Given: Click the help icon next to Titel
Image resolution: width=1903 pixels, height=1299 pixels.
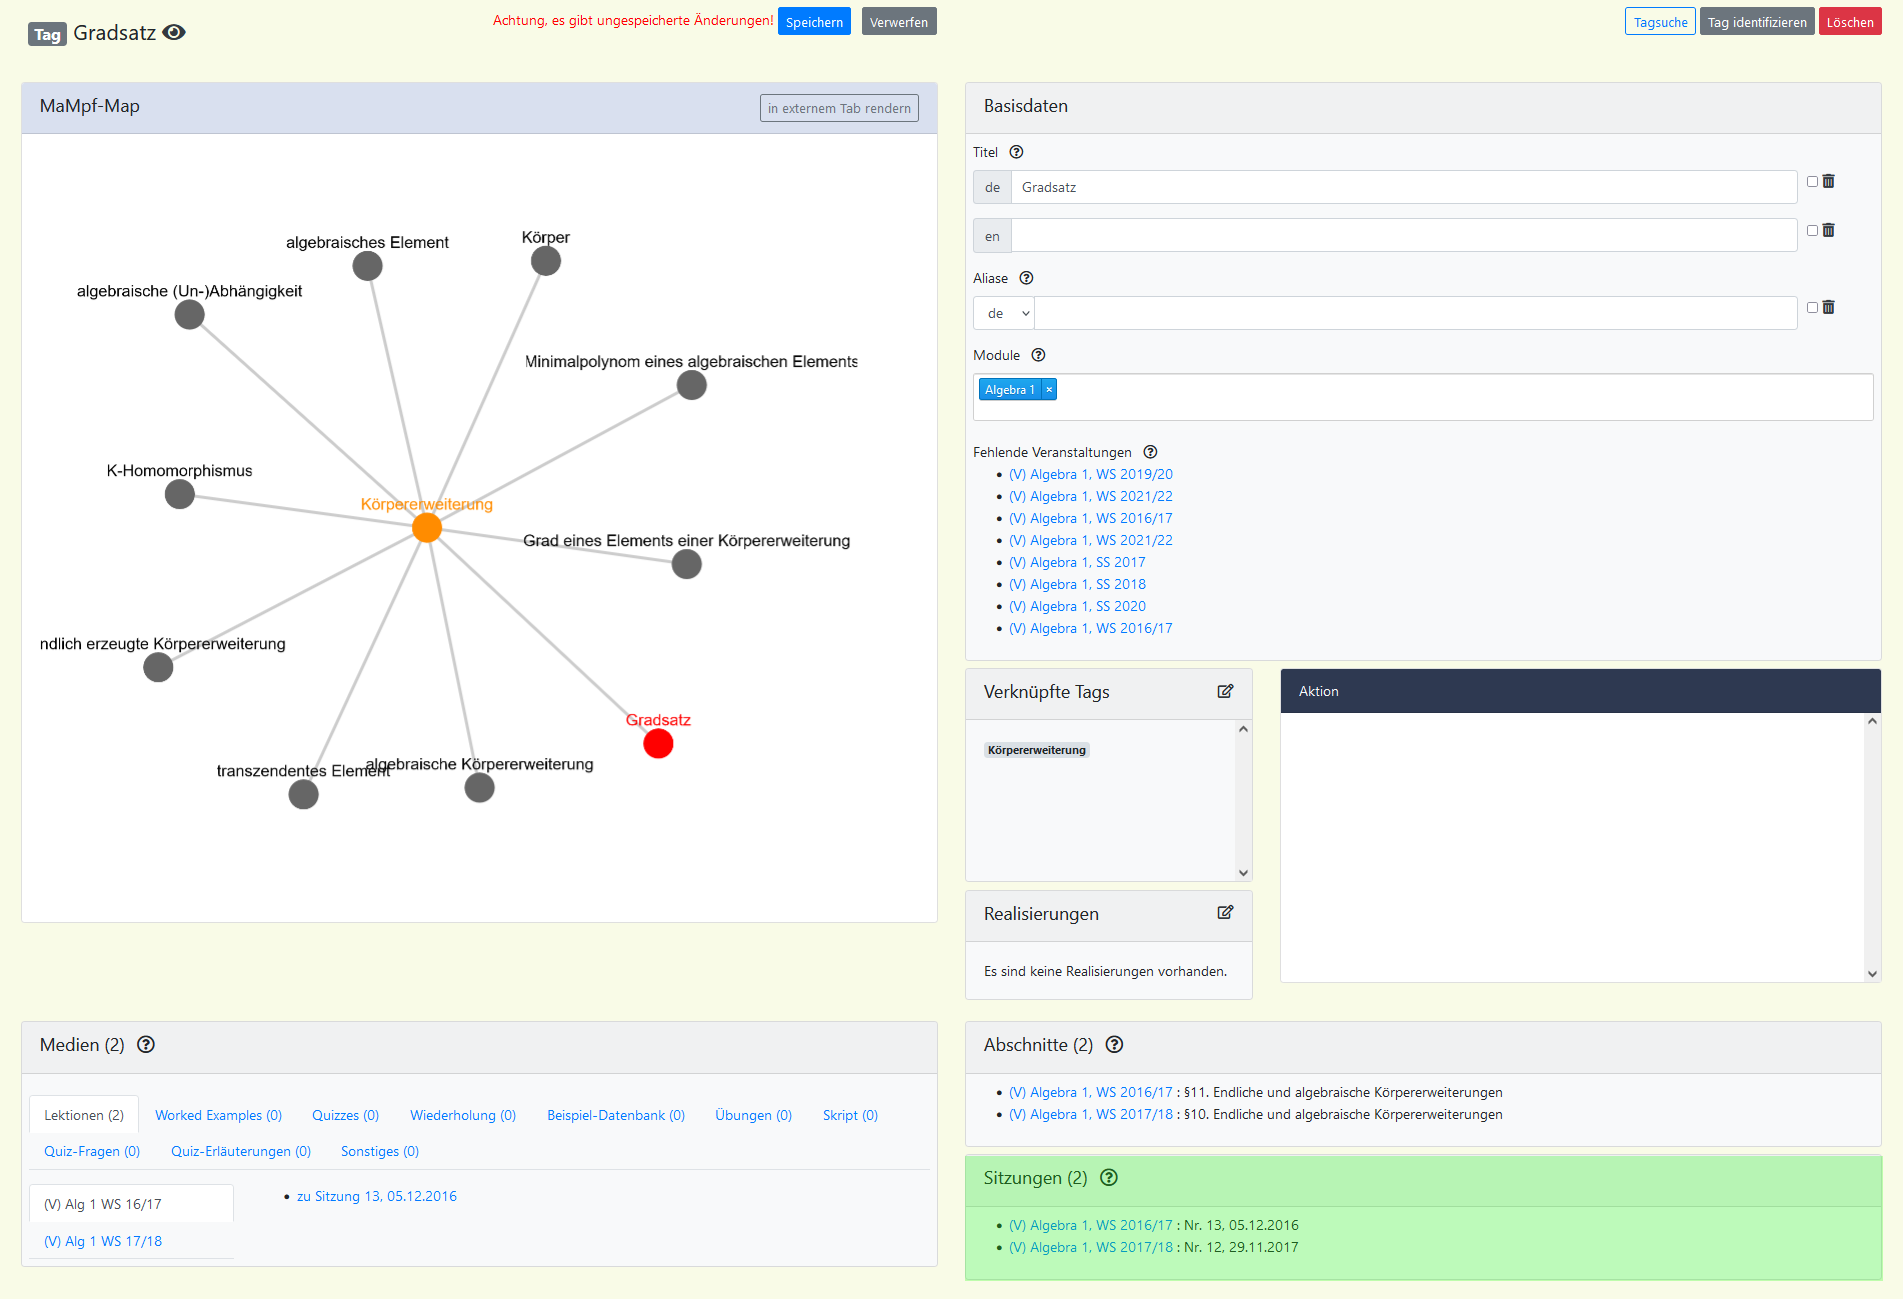Looking at the screenshot, I should [1016, 152].
